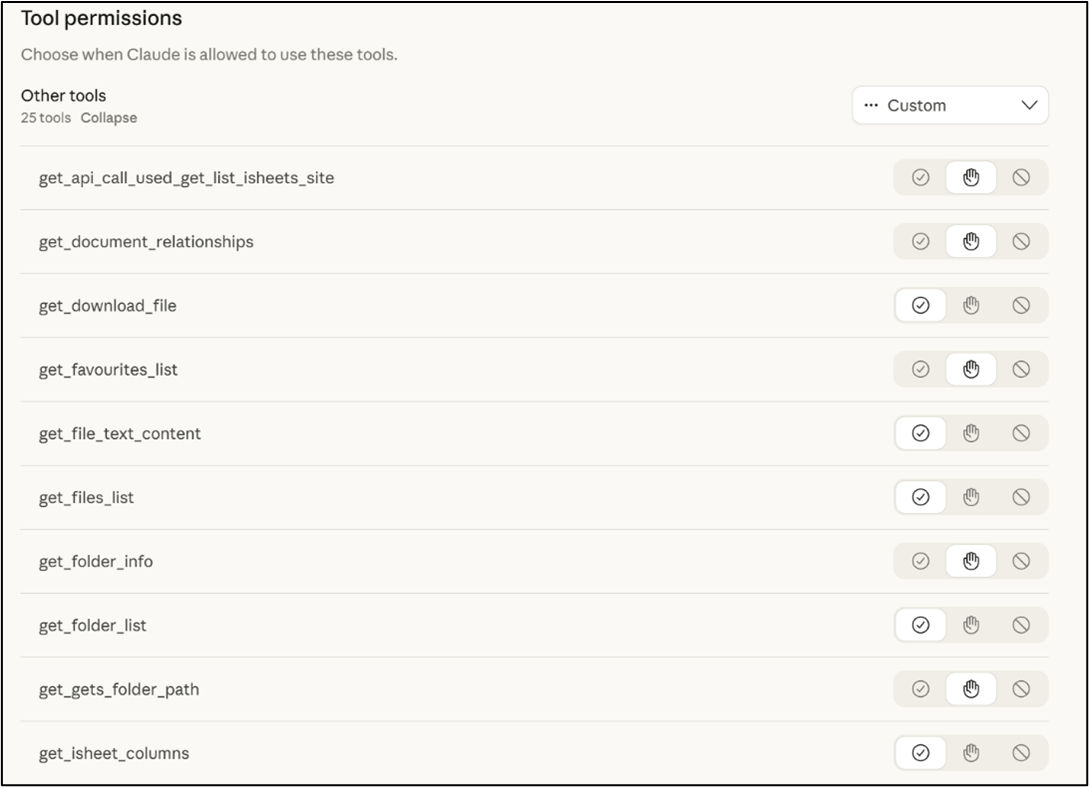
Task: Open the Custom permissions dropdown
Action: (949, 105)
